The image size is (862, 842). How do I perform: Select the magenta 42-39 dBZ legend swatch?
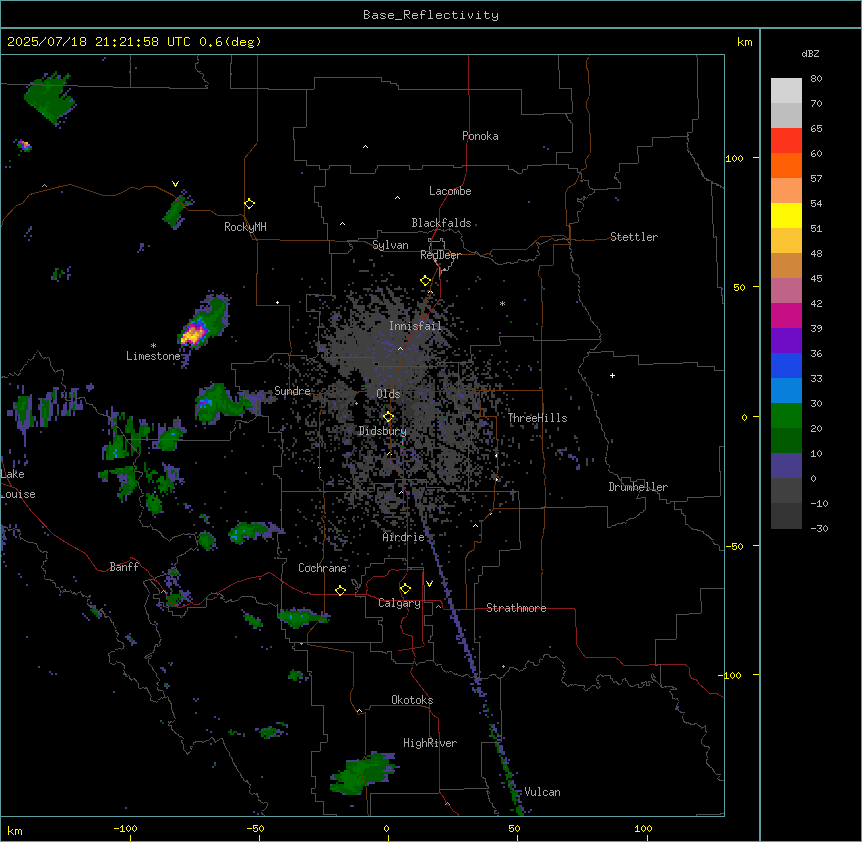(x=786, y=316)
